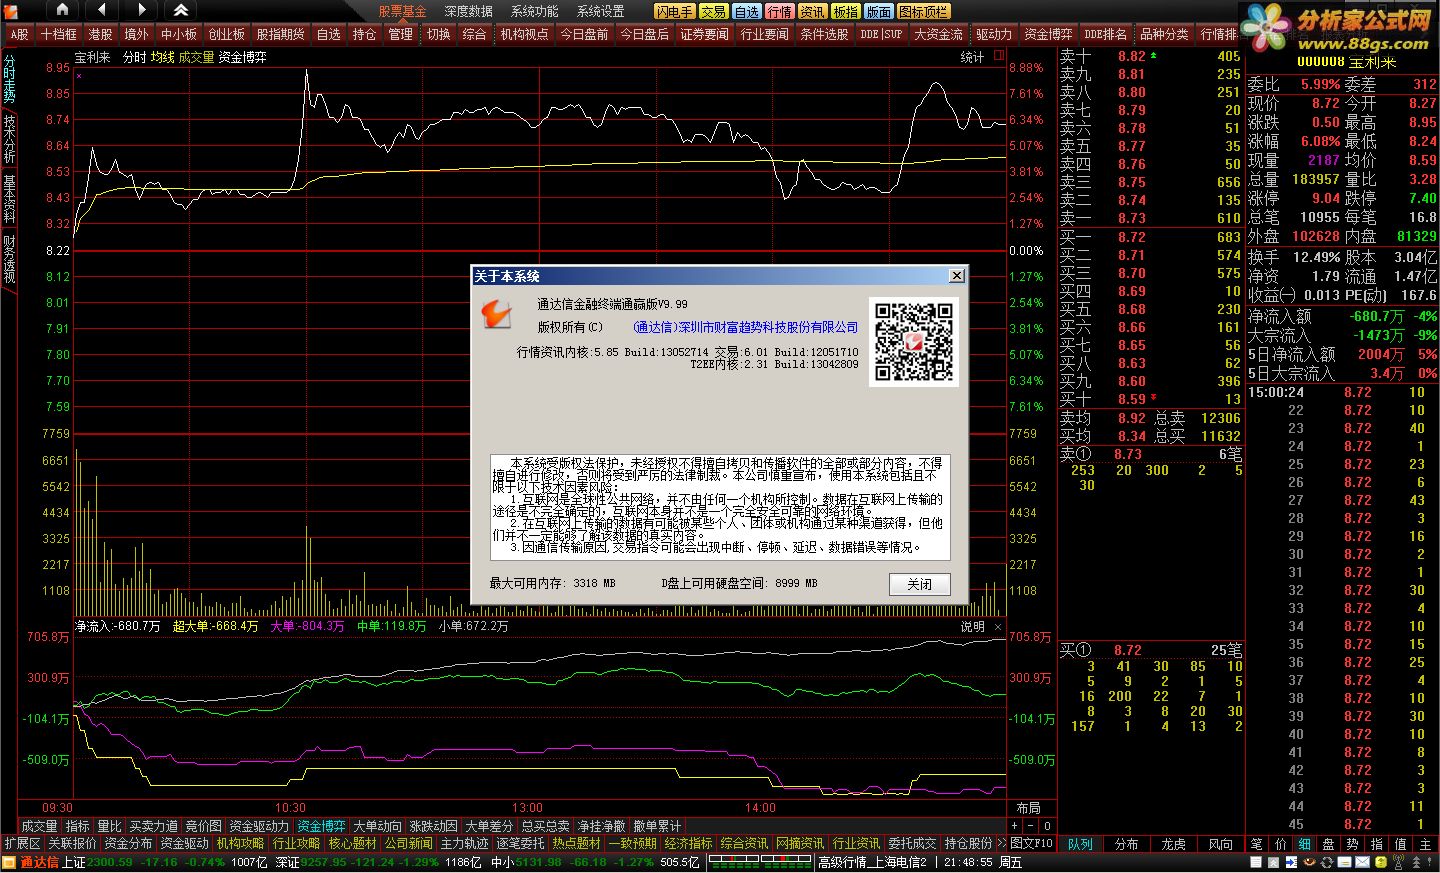The height and width of the screenshot is (873, 1440).
Task: Click the 布局 layout button
Action: click(1028, 808)
